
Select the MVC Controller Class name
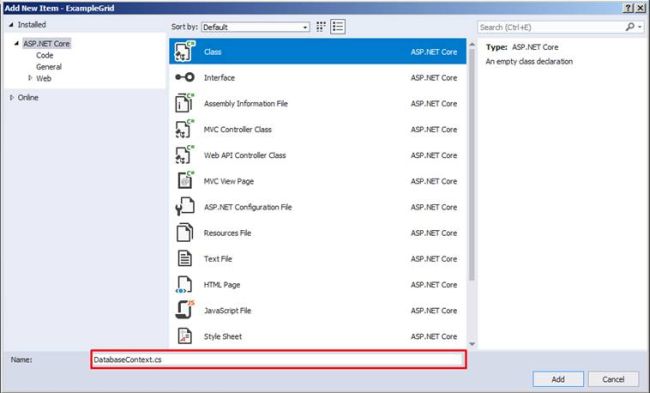(238, 129)
